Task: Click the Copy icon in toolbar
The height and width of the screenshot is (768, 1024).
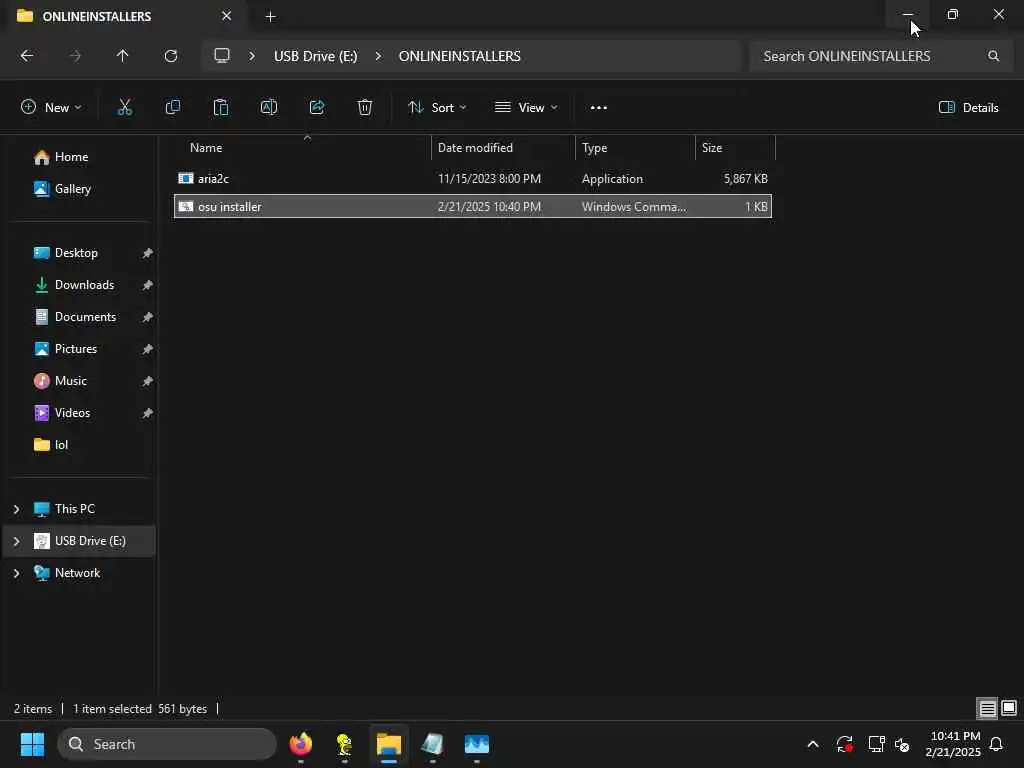Action: tap(172, 107)
